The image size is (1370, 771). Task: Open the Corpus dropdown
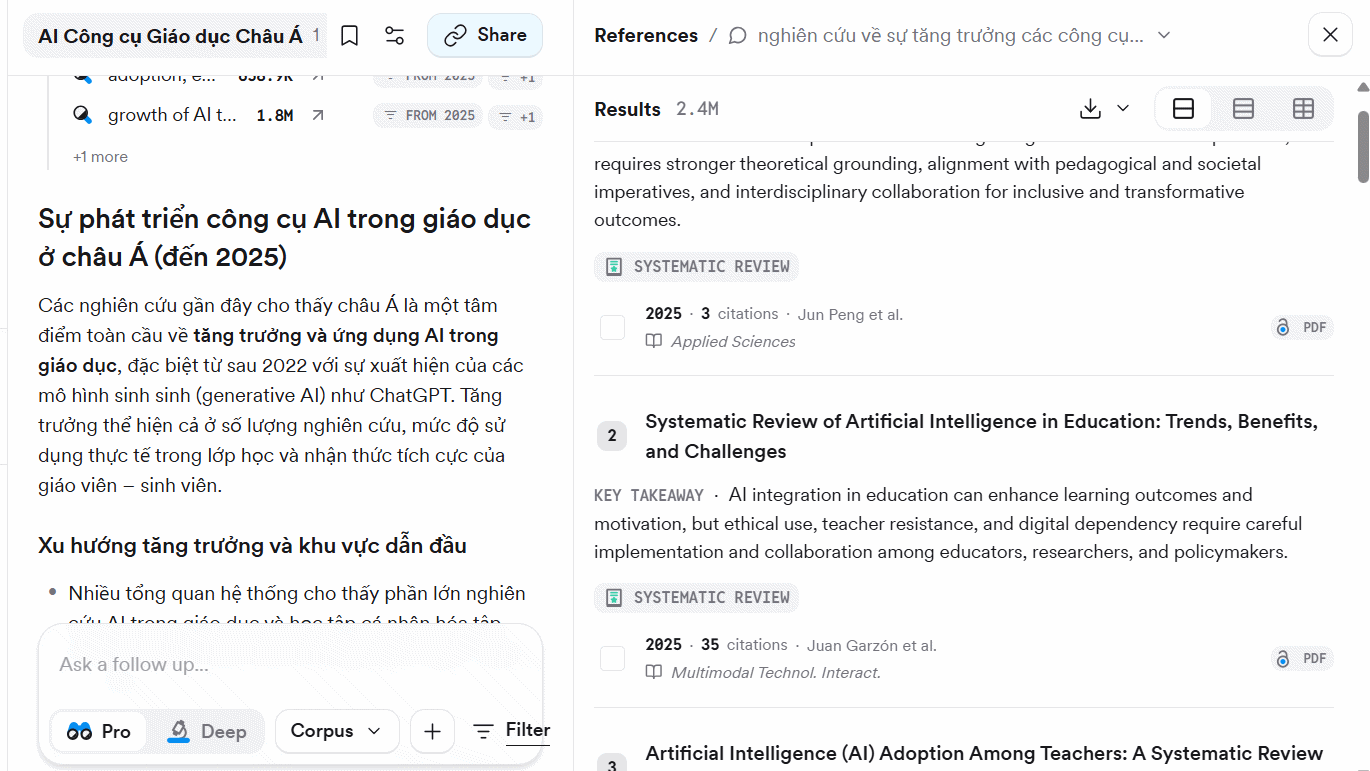pos(337,731)
